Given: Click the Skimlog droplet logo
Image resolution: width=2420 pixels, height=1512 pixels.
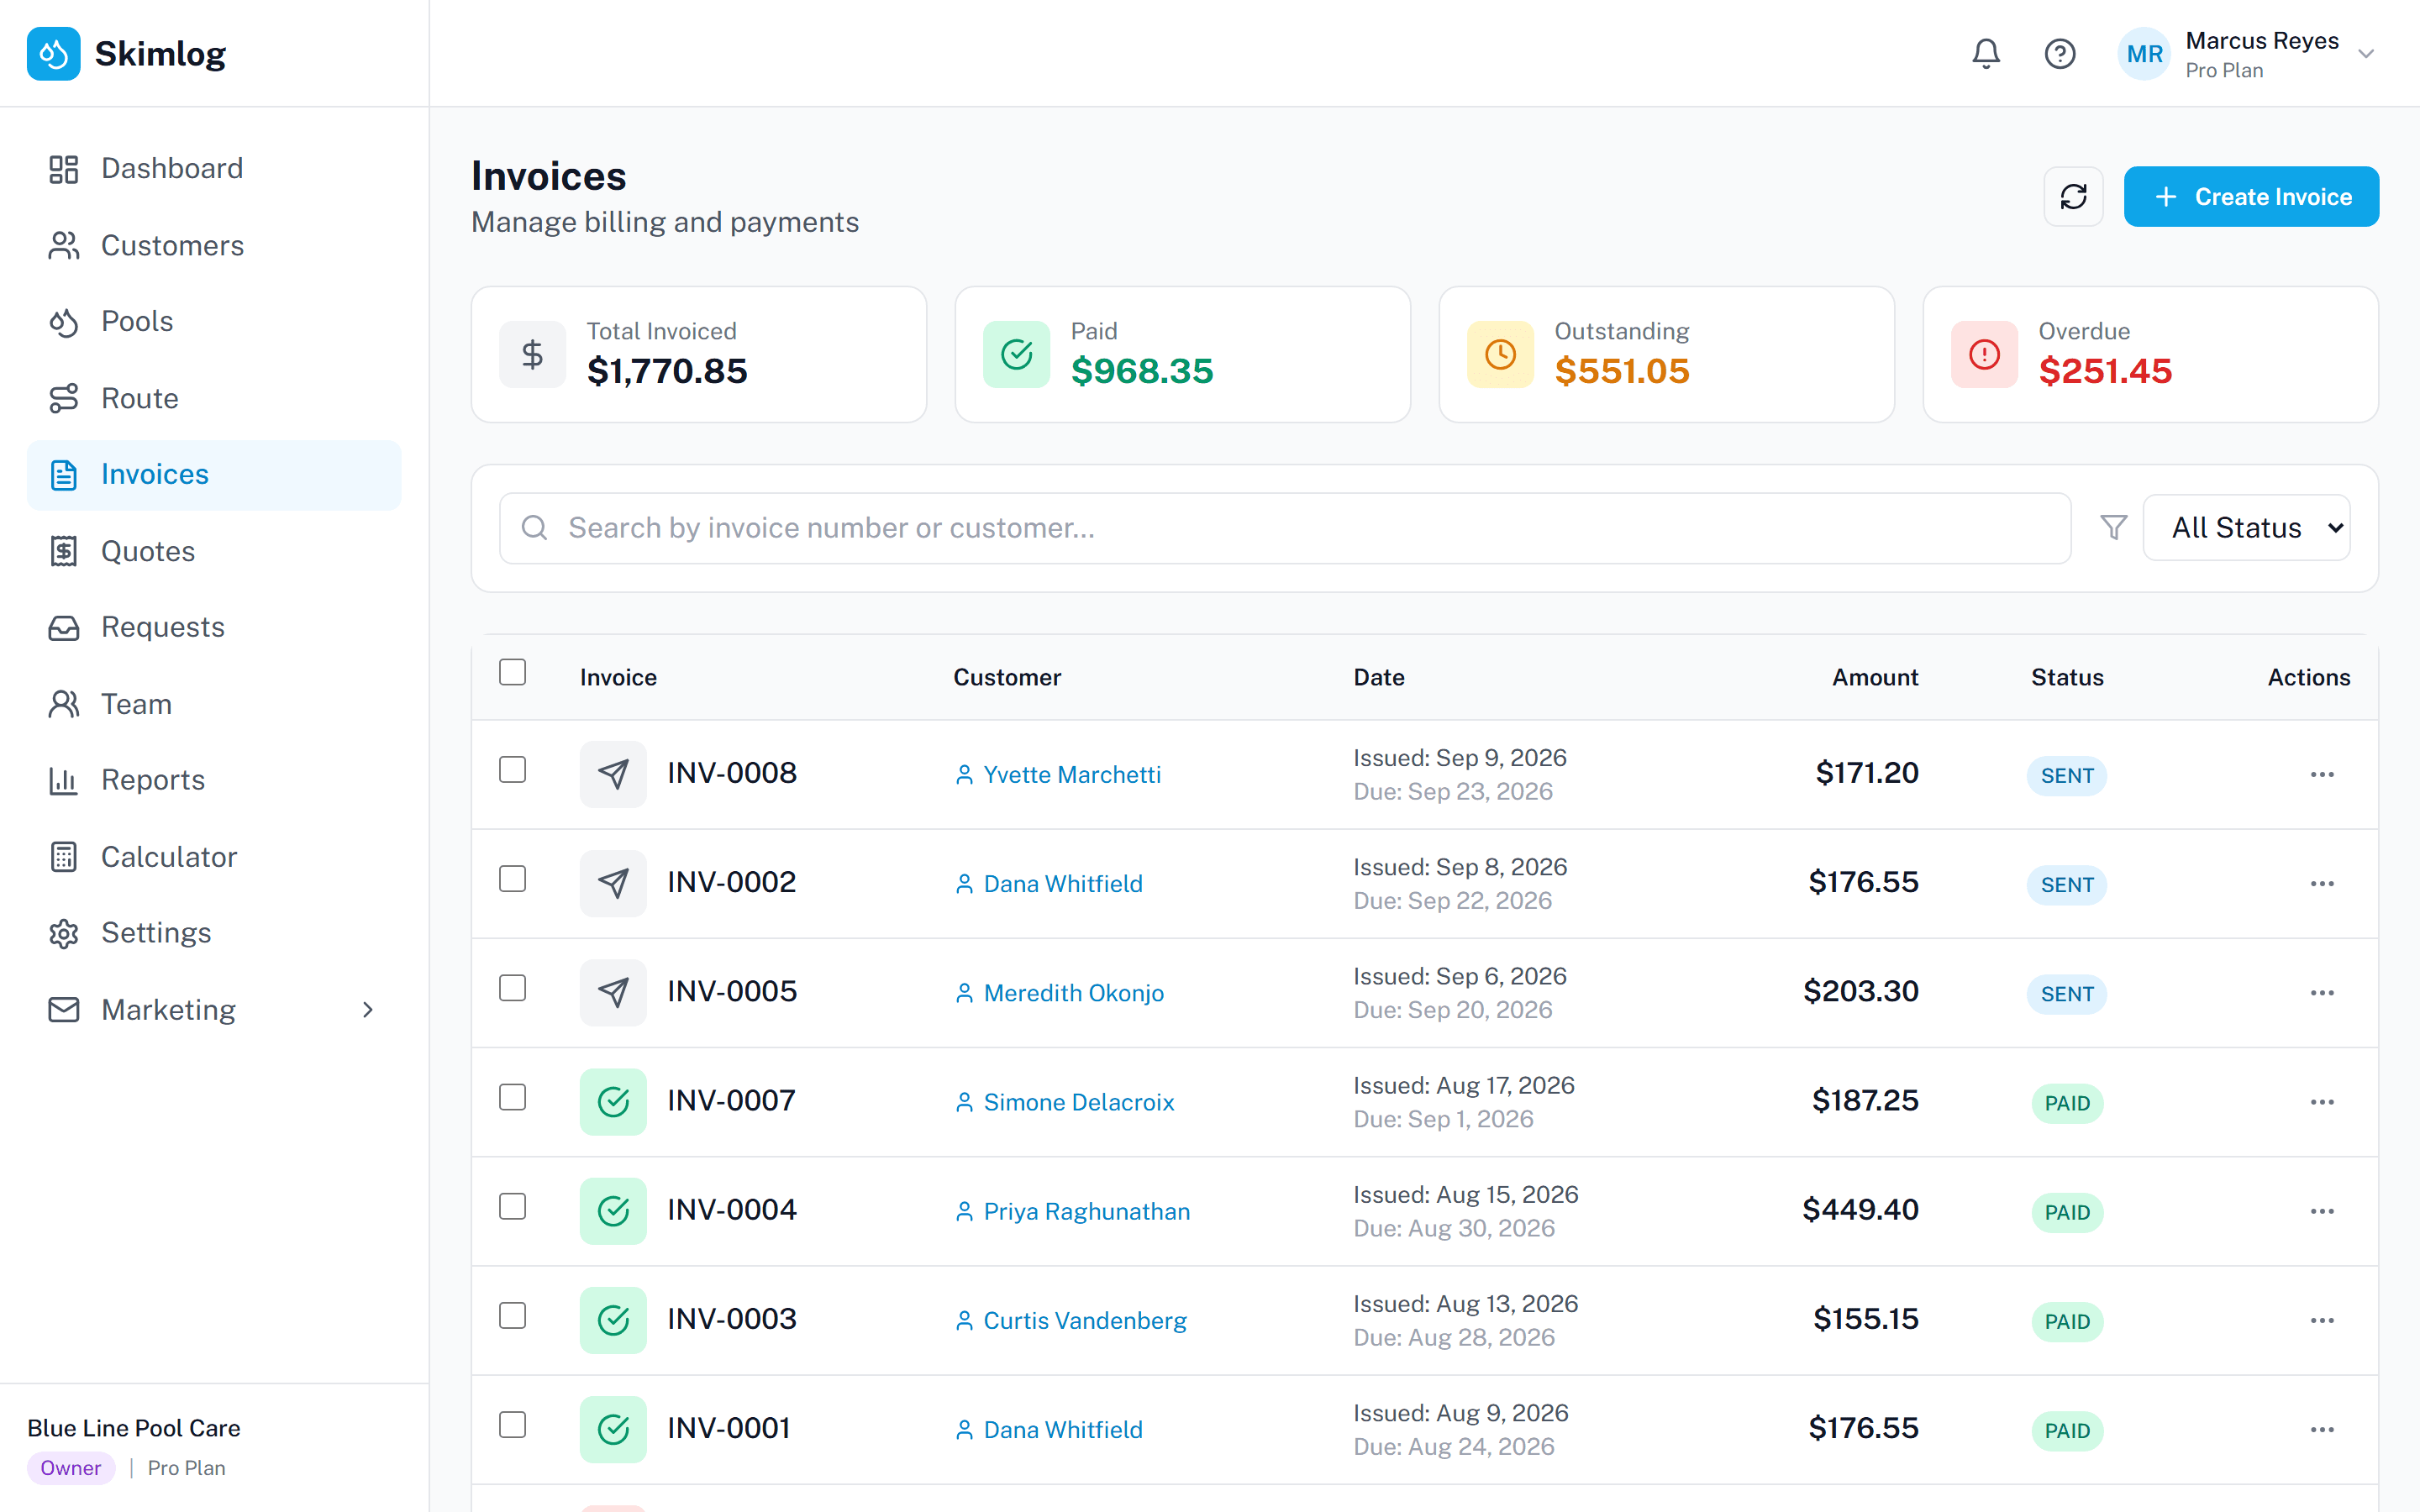Looking at the screenshot, I should tap(54, 53).
